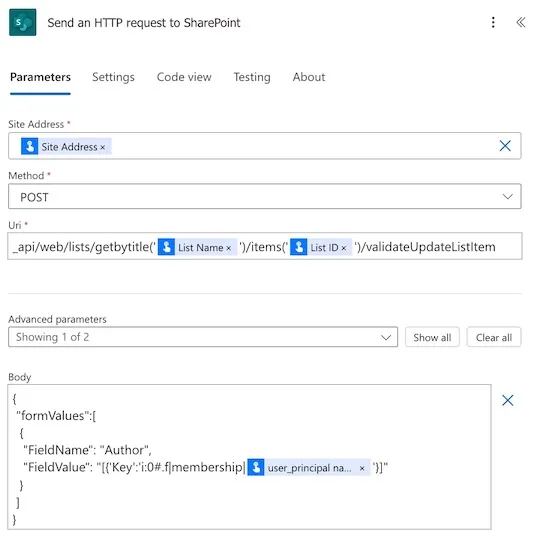Remove the user_principal name token
This screenshot has height=540, width=534.
tap(362, 468)
